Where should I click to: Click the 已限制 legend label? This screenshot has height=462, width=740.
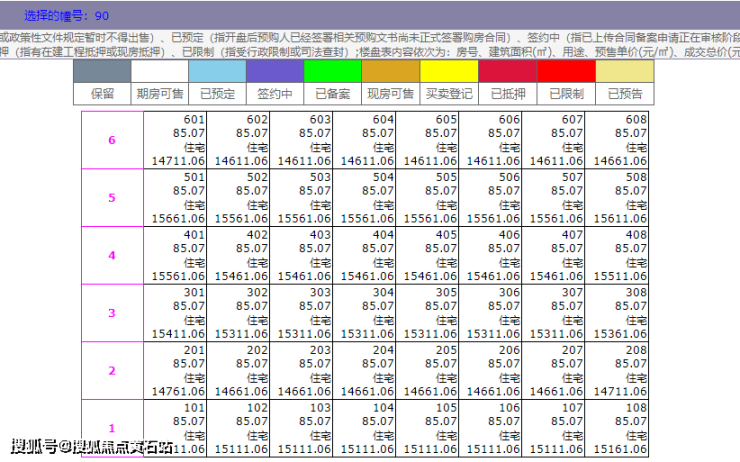point(566,94)
